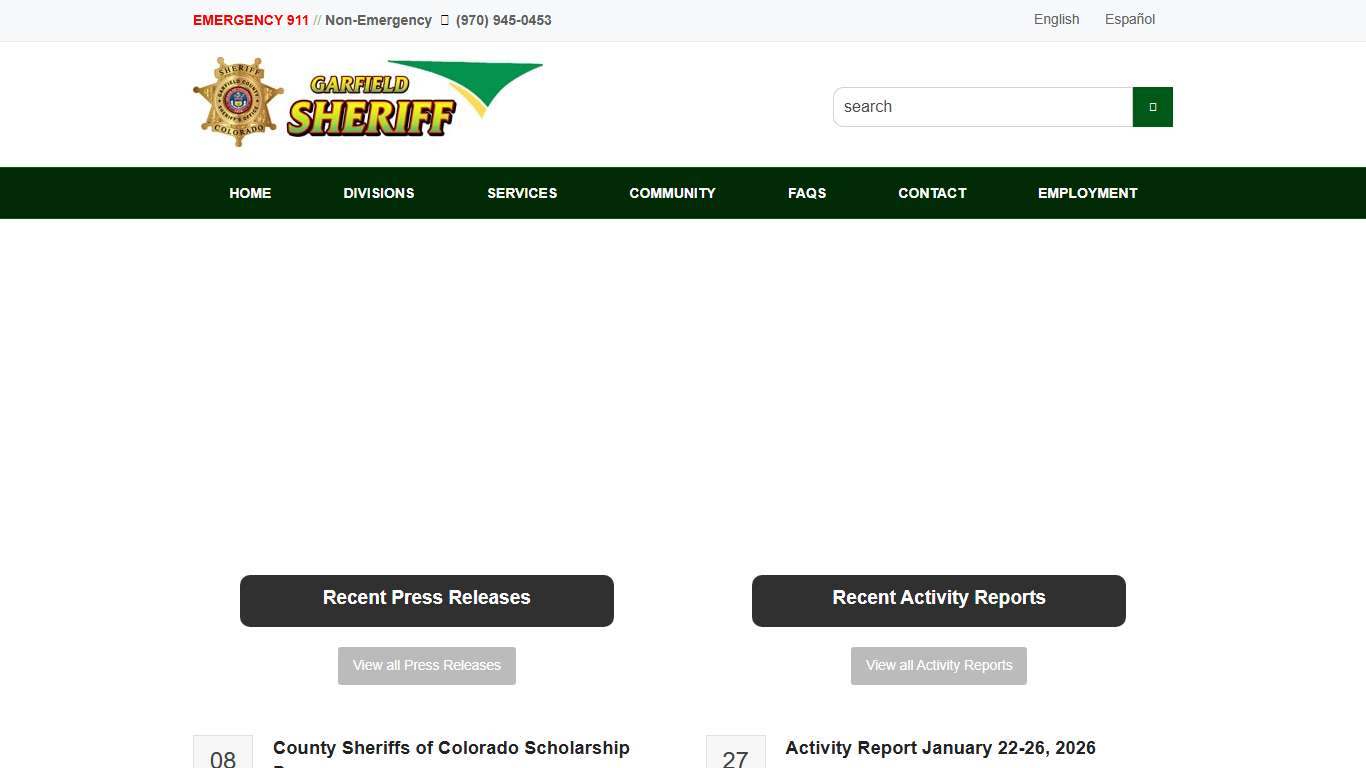Go to the HOME page

(x=250, y=193)
